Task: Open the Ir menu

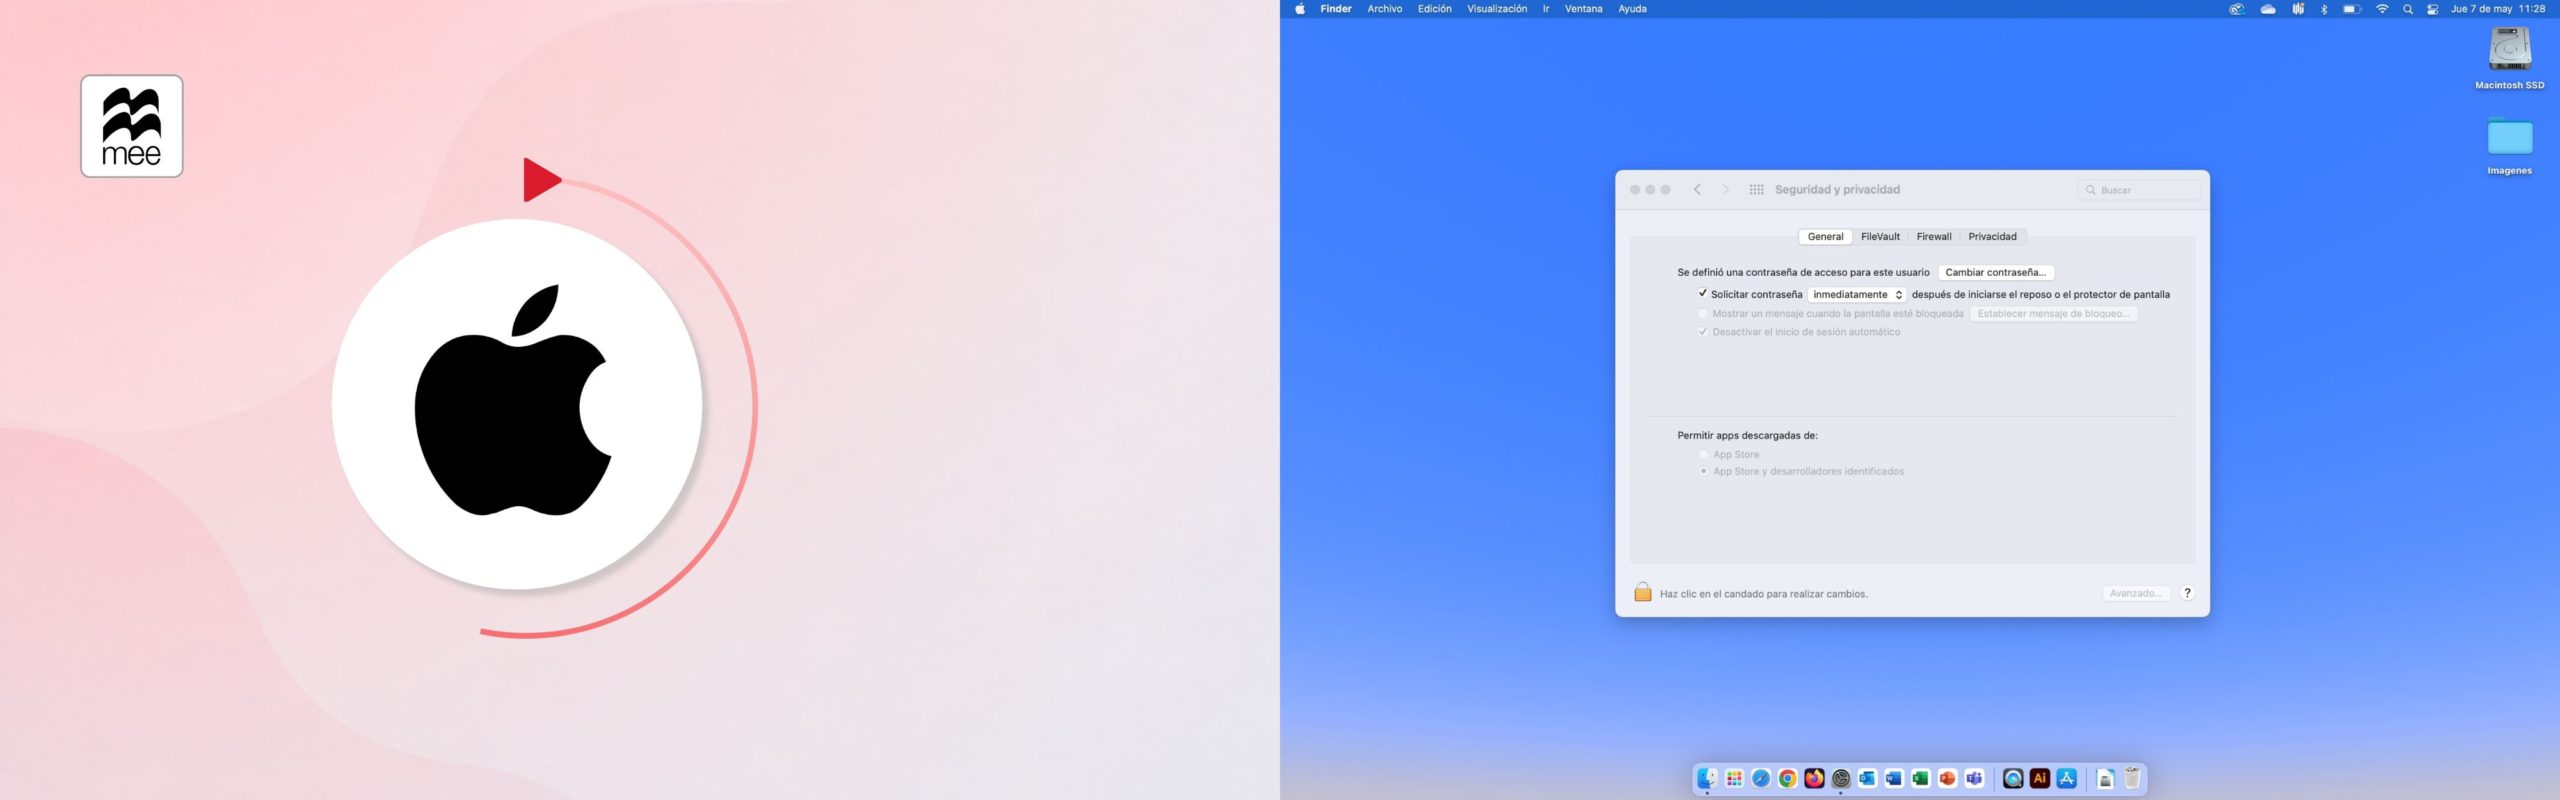Action: coord(1546,9)
